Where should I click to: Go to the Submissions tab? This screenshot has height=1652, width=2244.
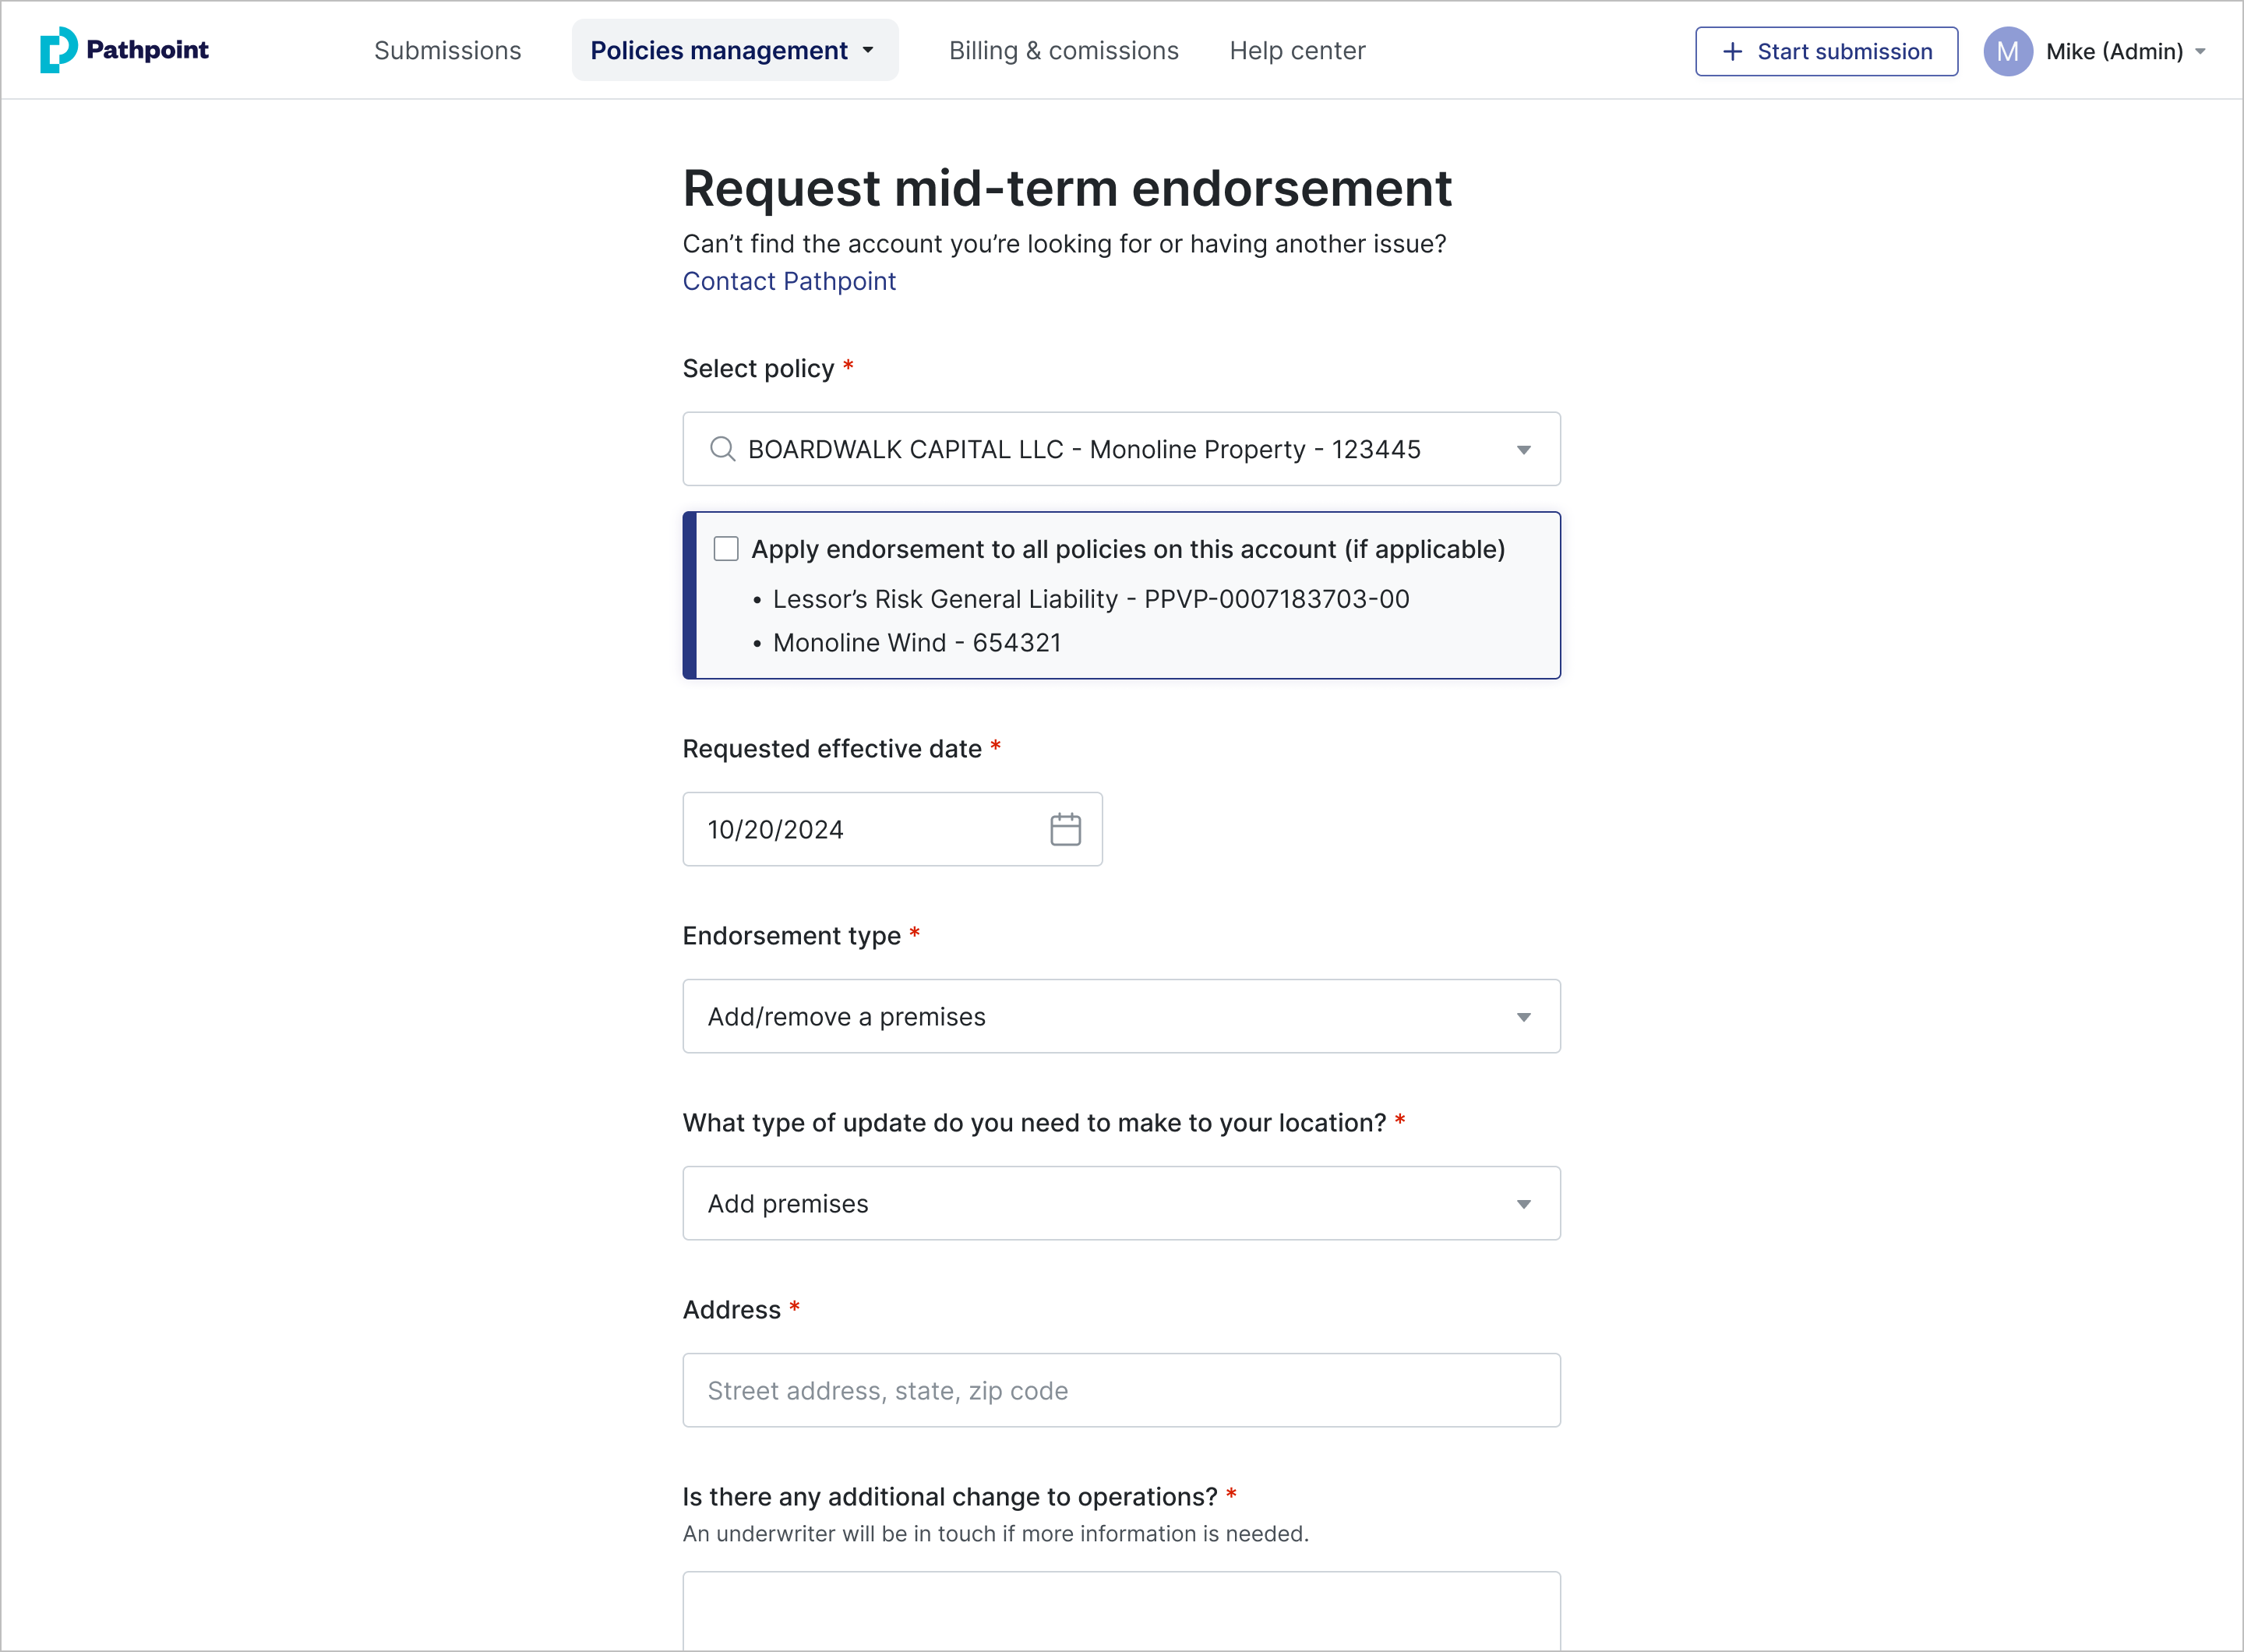(x=447, y=50)
